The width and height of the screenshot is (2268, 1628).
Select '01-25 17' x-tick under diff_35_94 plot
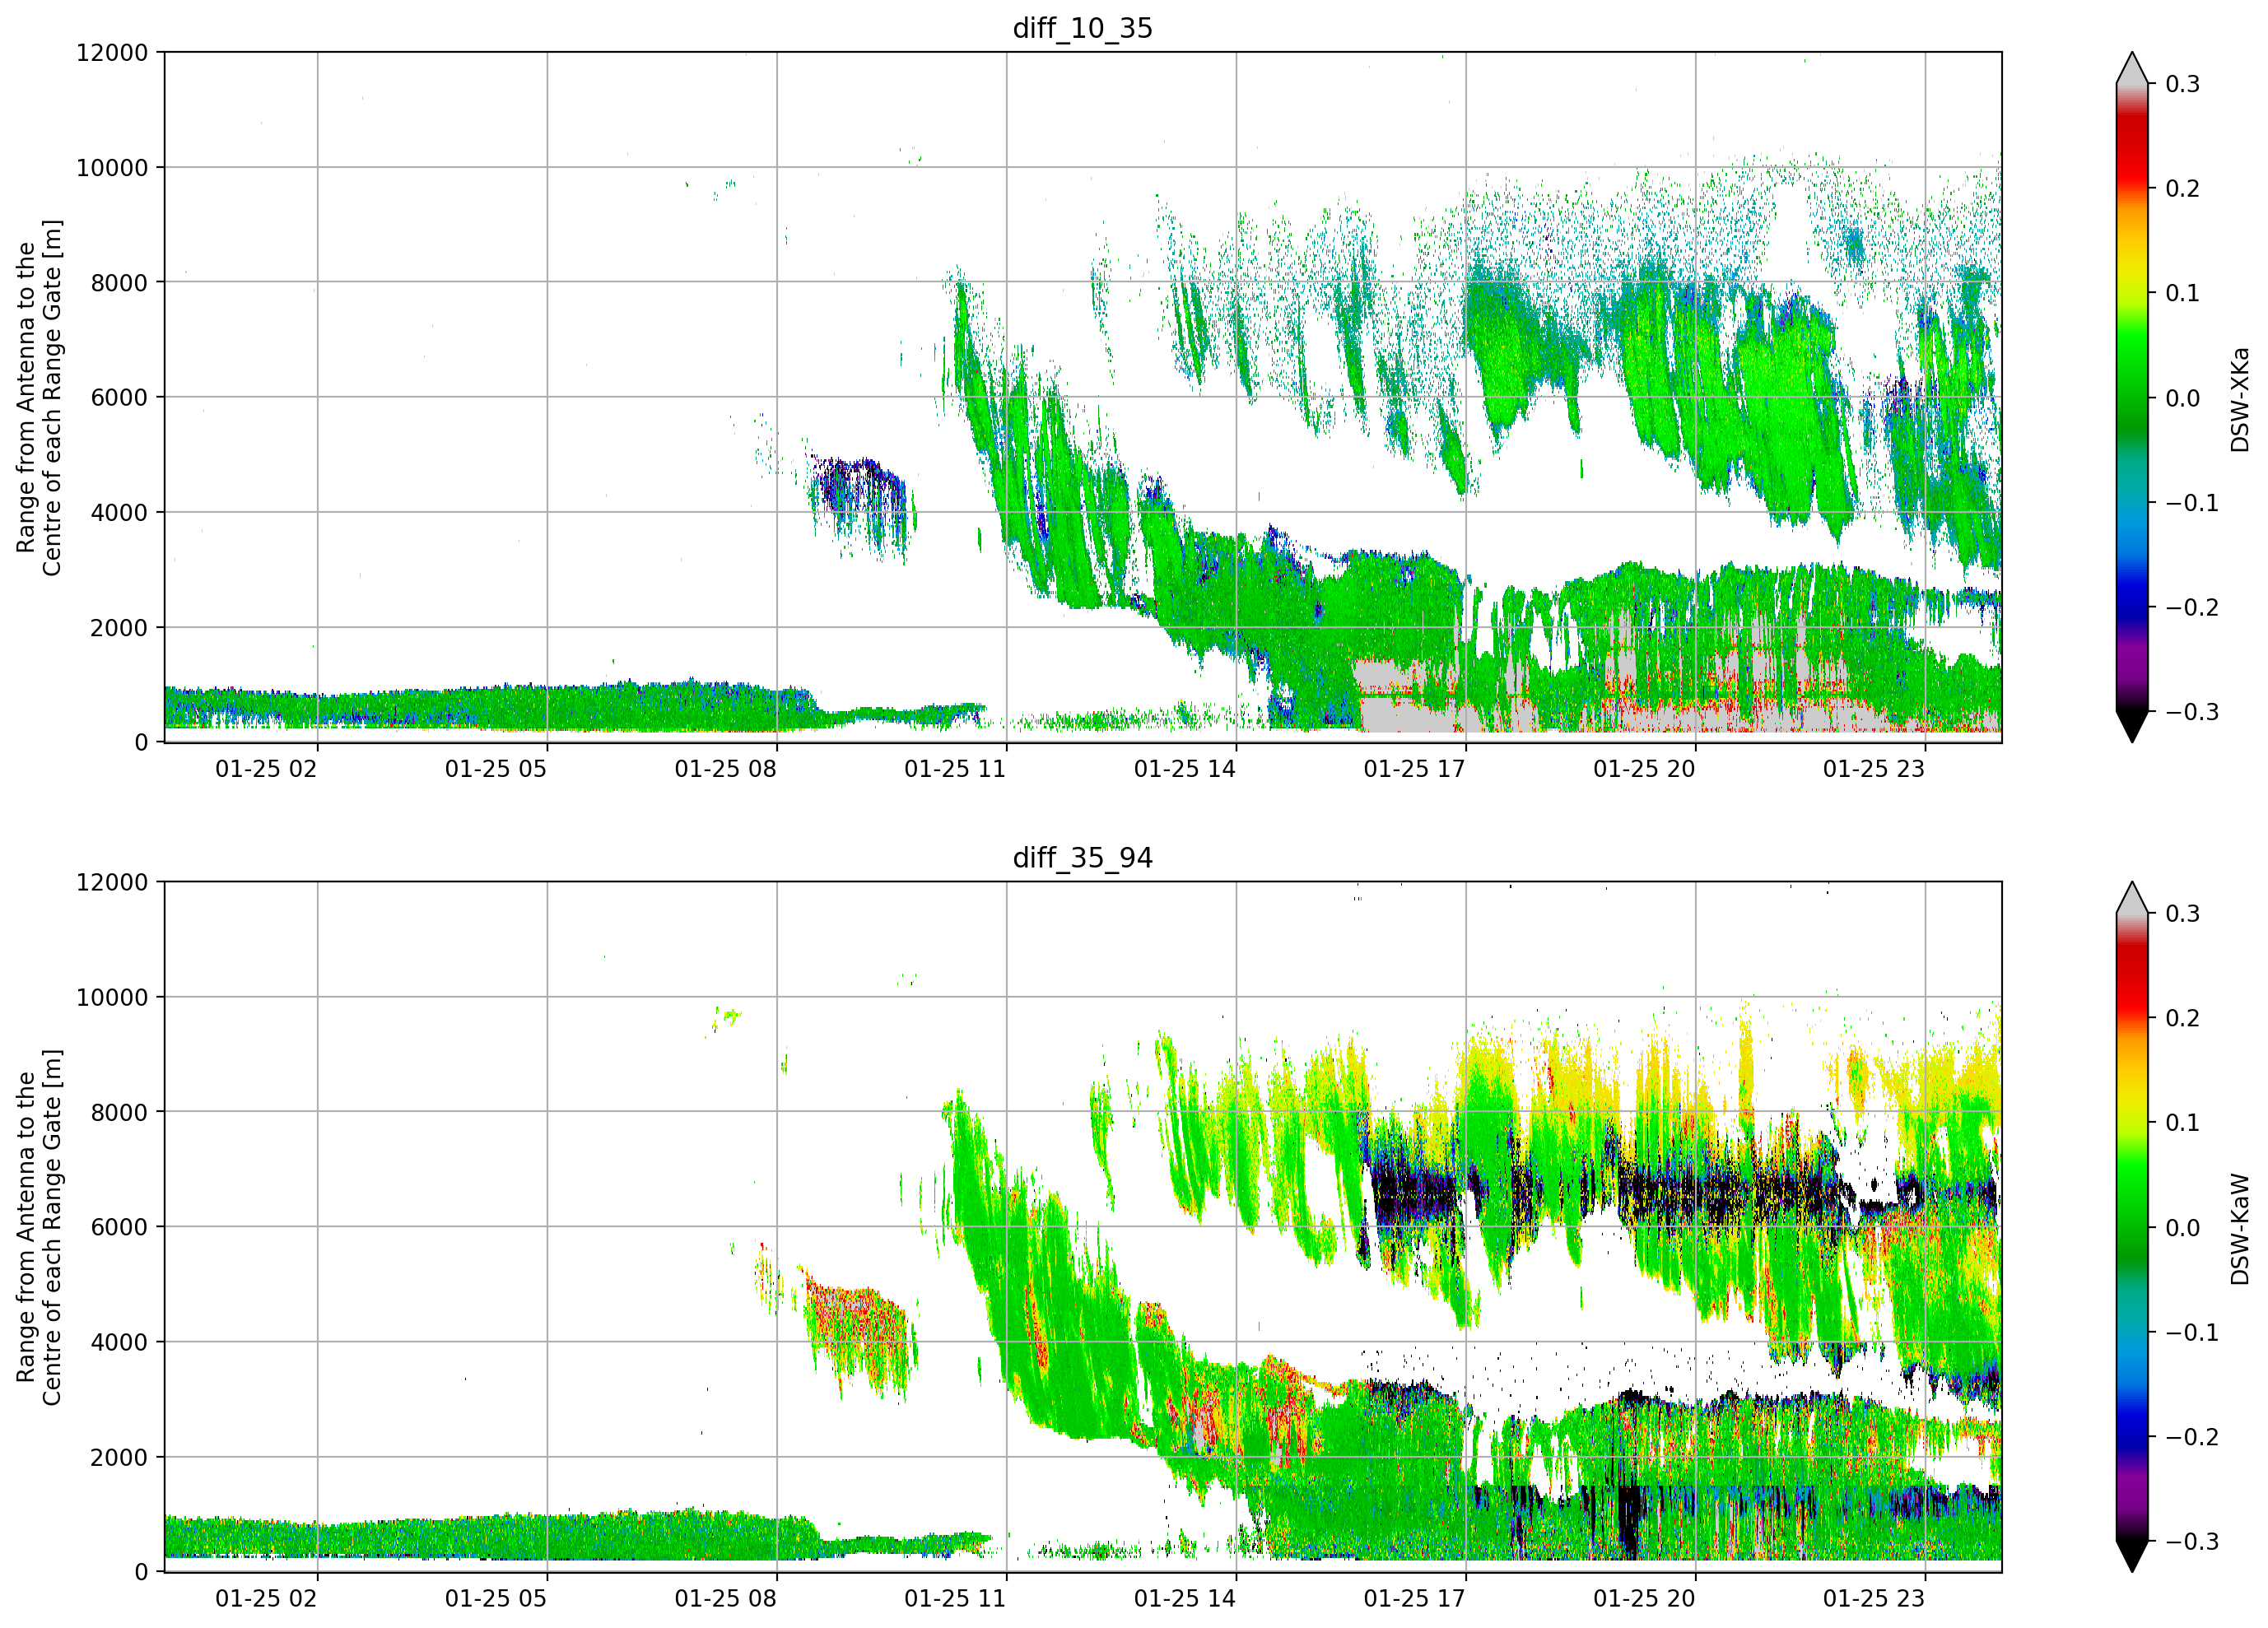tap(1414, 1599)
